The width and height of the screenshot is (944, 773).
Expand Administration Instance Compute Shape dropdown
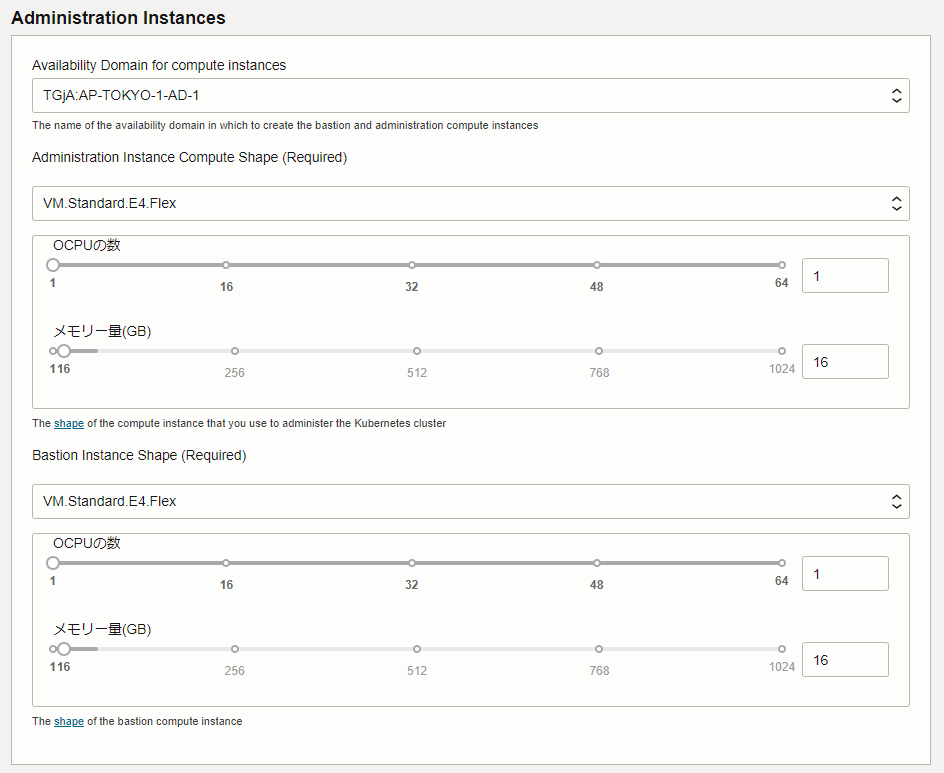470,203
